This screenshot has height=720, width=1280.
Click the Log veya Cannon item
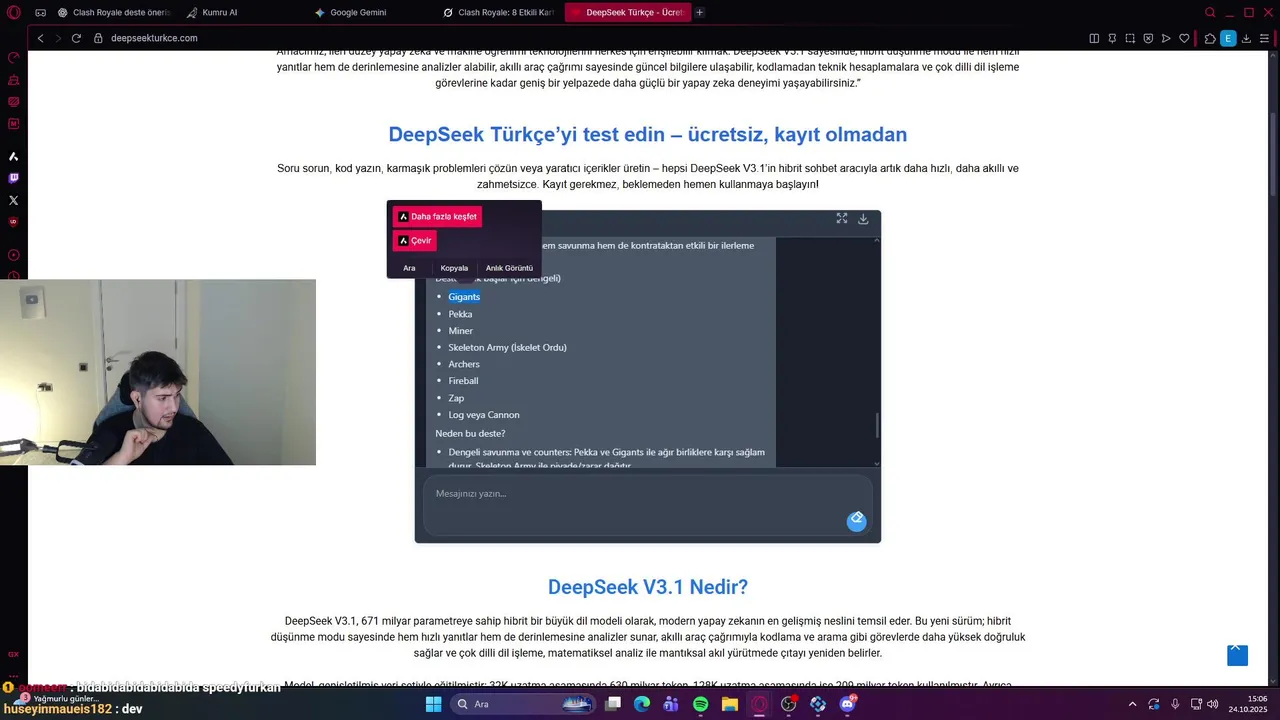484,415
